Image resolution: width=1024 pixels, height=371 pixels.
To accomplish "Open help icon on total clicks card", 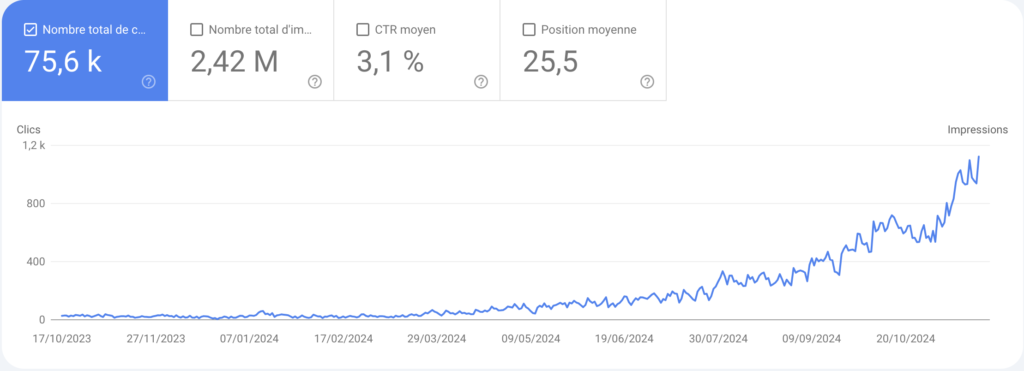I will pos(149,82).
